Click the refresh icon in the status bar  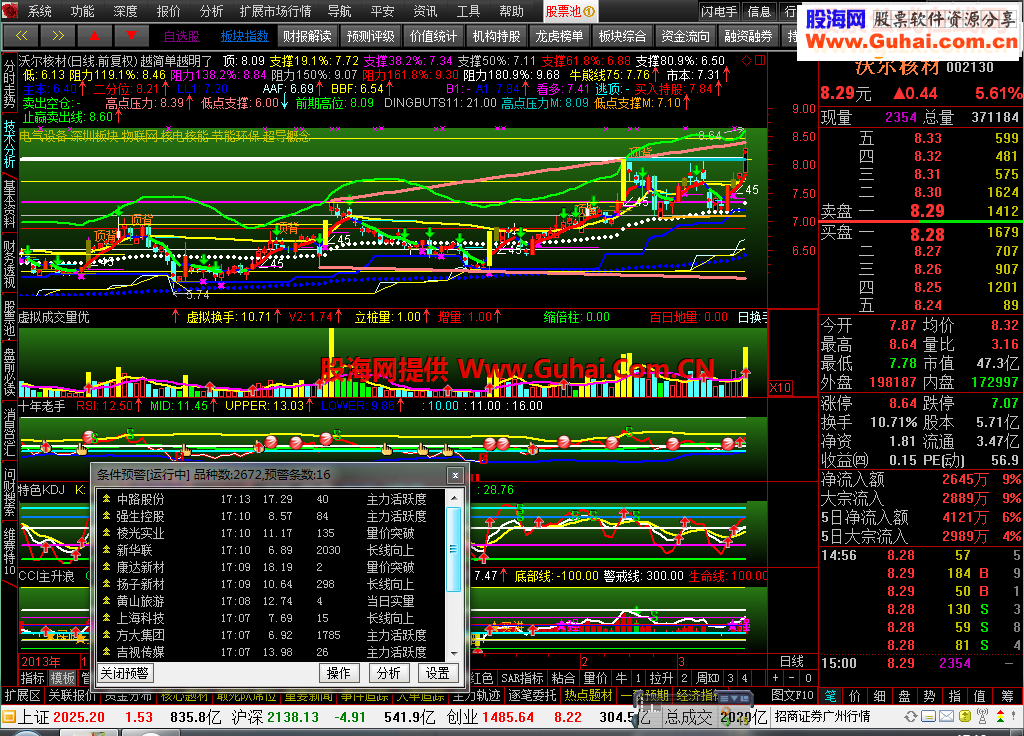pyautogui.click(x=910, y=716)
